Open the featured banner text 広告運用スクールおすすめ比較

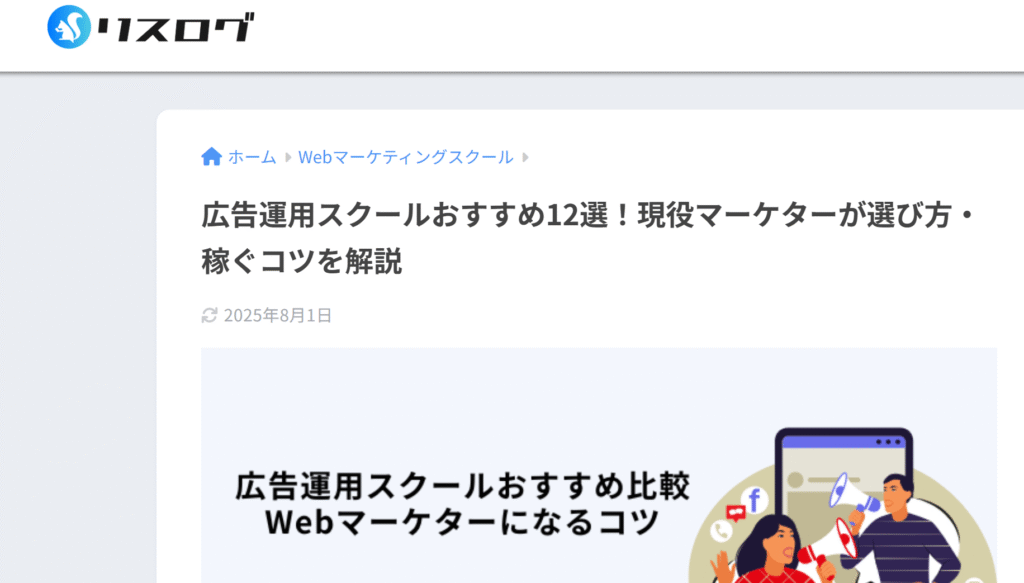(x=462, y=486)
